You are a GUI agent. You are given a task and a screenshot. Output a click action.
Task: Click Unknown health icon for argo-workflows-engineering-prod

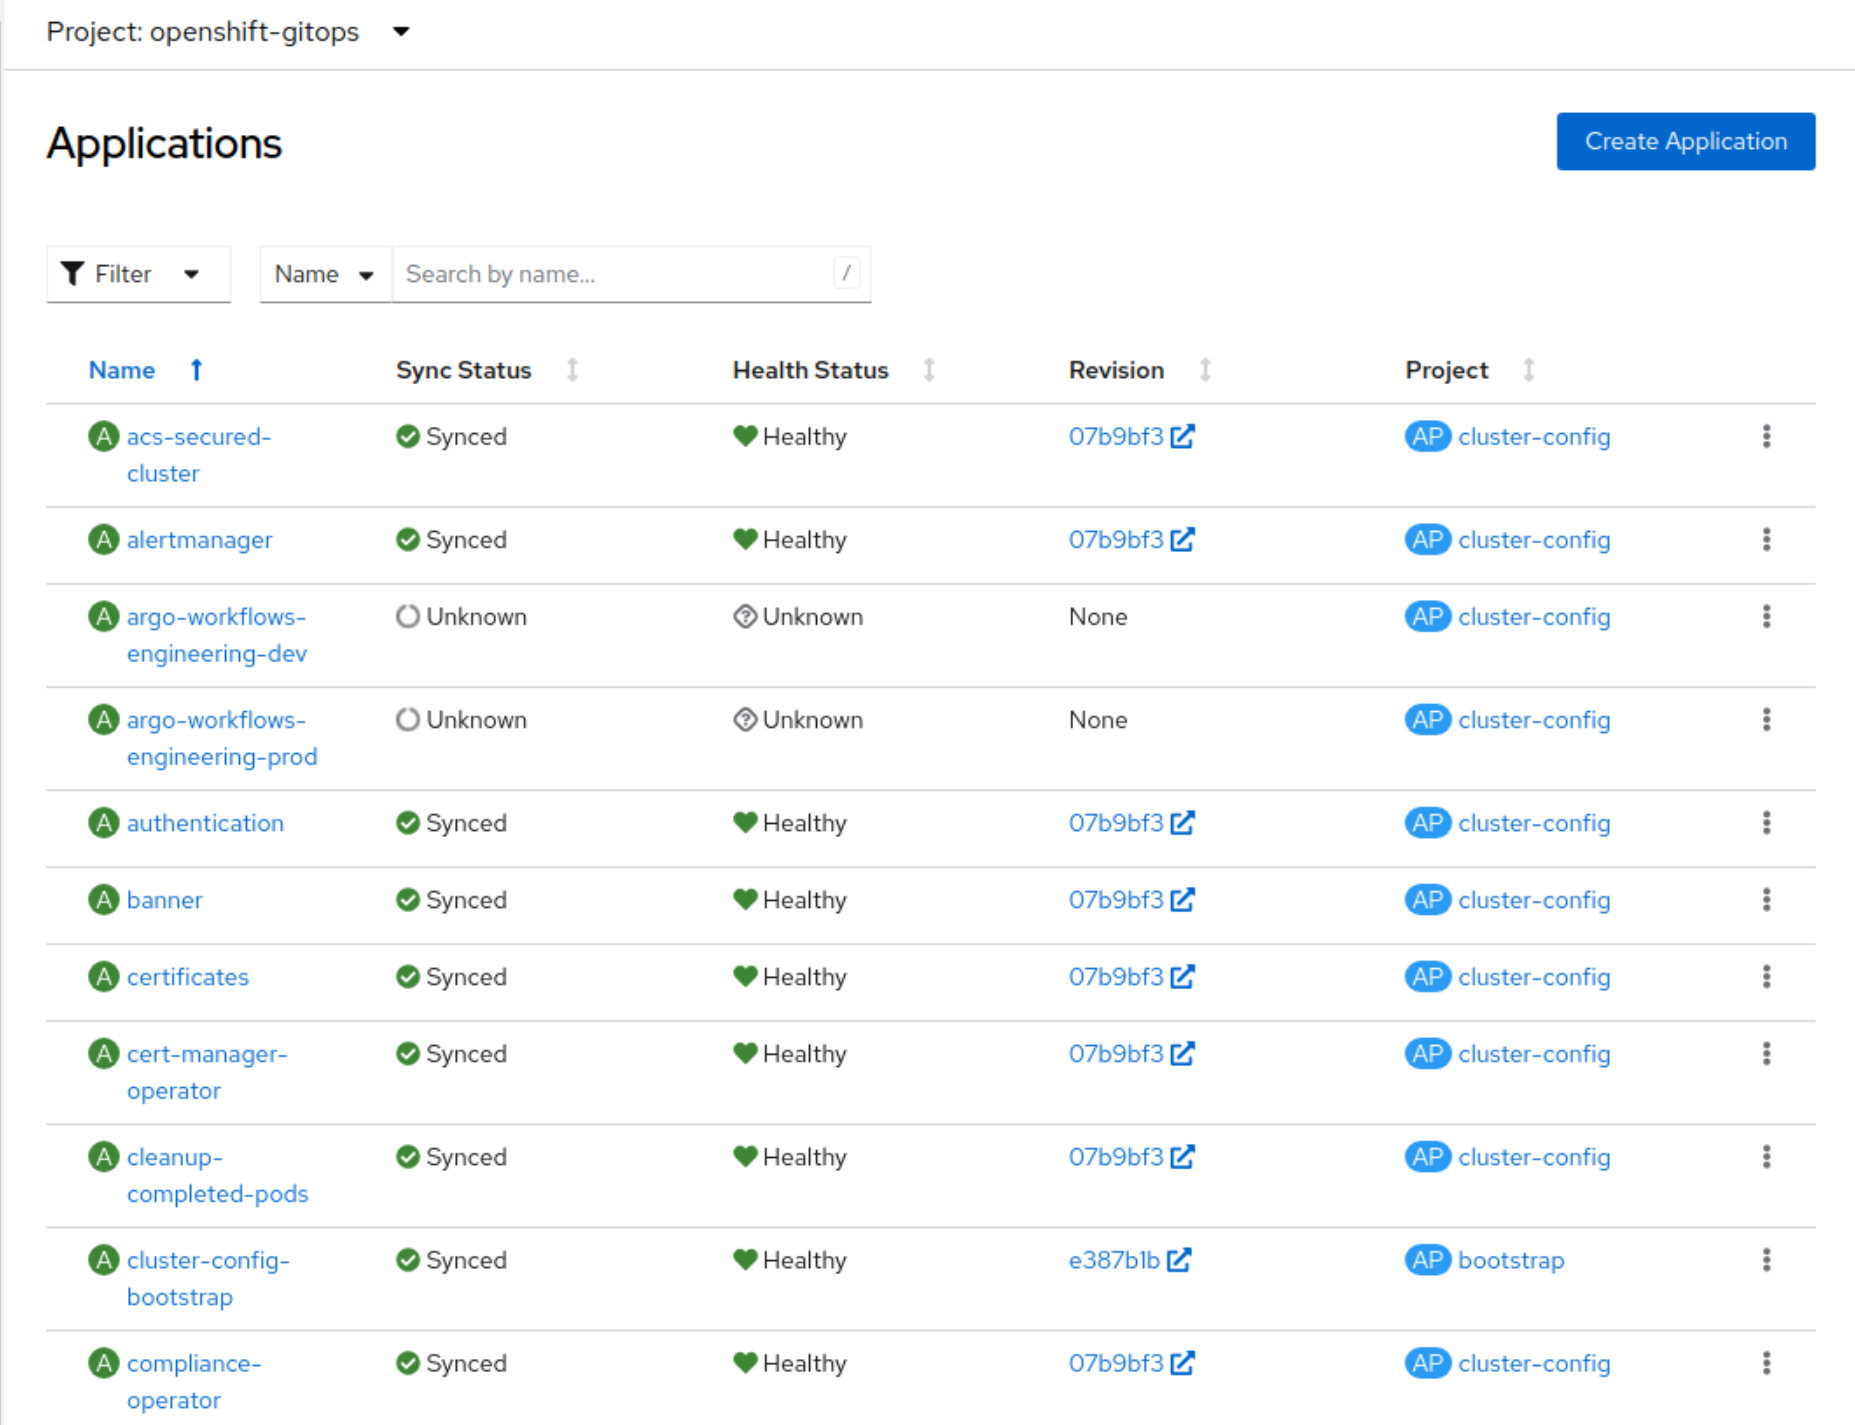click(x=745, y=720)
